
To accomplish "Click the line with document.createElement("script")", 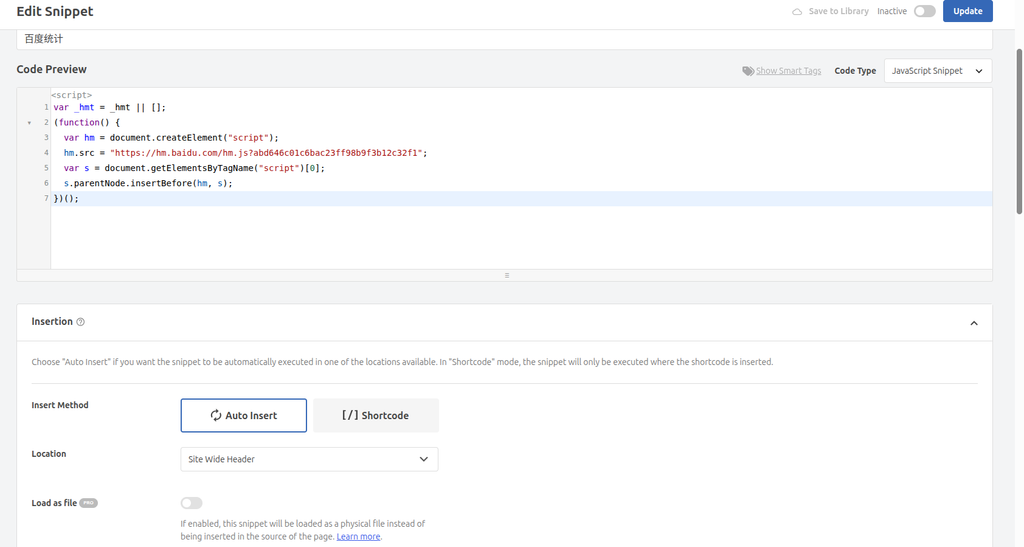I will tap(171, 138).
